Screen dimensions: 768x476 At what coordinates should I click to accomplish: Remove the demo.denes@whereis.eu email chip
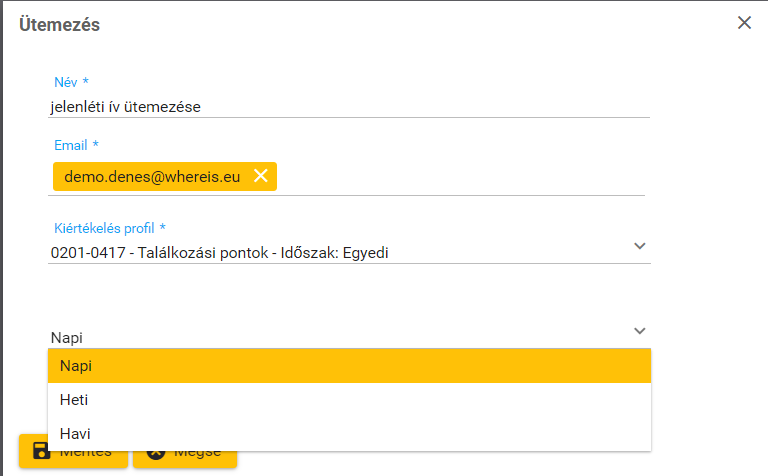(x=261, y=176)
